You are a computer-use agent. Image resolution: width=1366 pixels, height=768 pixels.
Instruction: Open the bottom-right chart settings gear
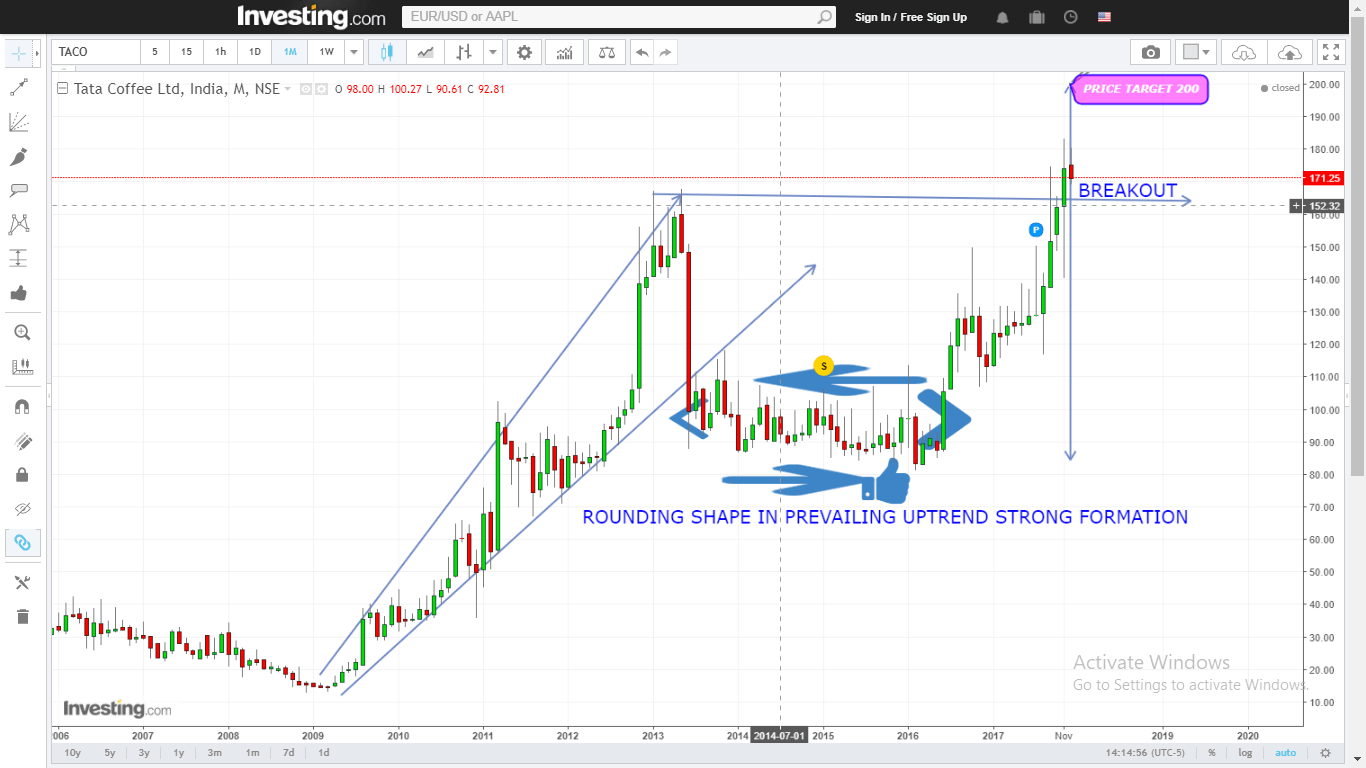[1326, 753]
